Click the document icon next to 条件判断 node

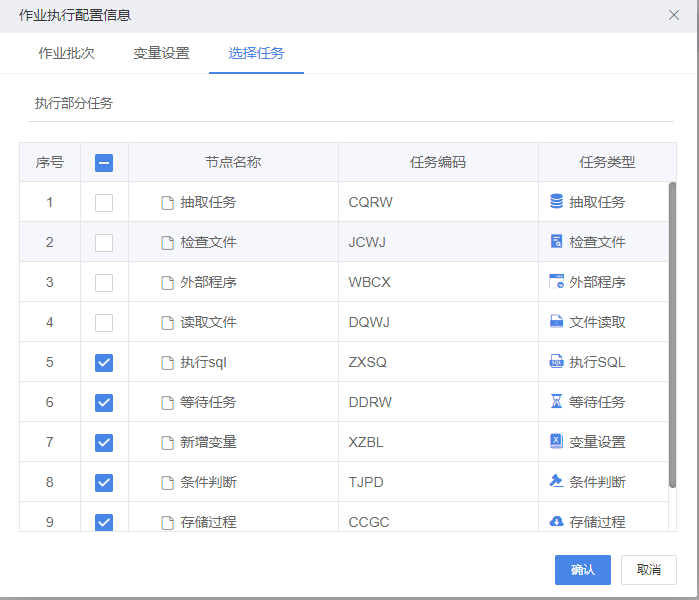tap(168, 483)
